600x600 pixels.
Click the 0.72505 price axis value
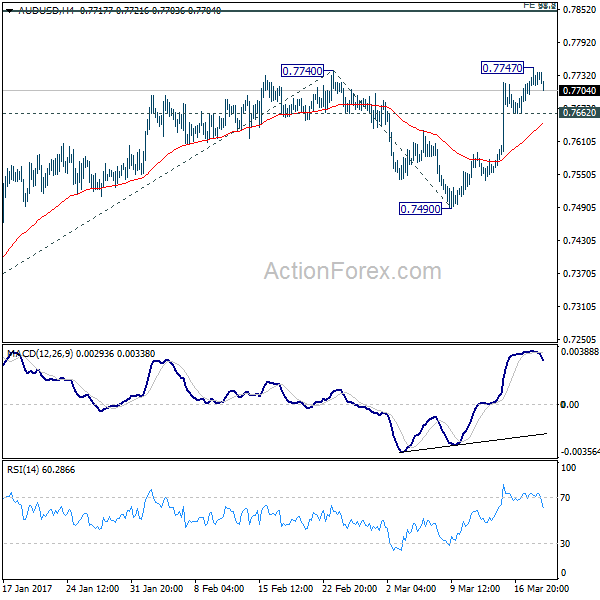(x=579, y=339)
